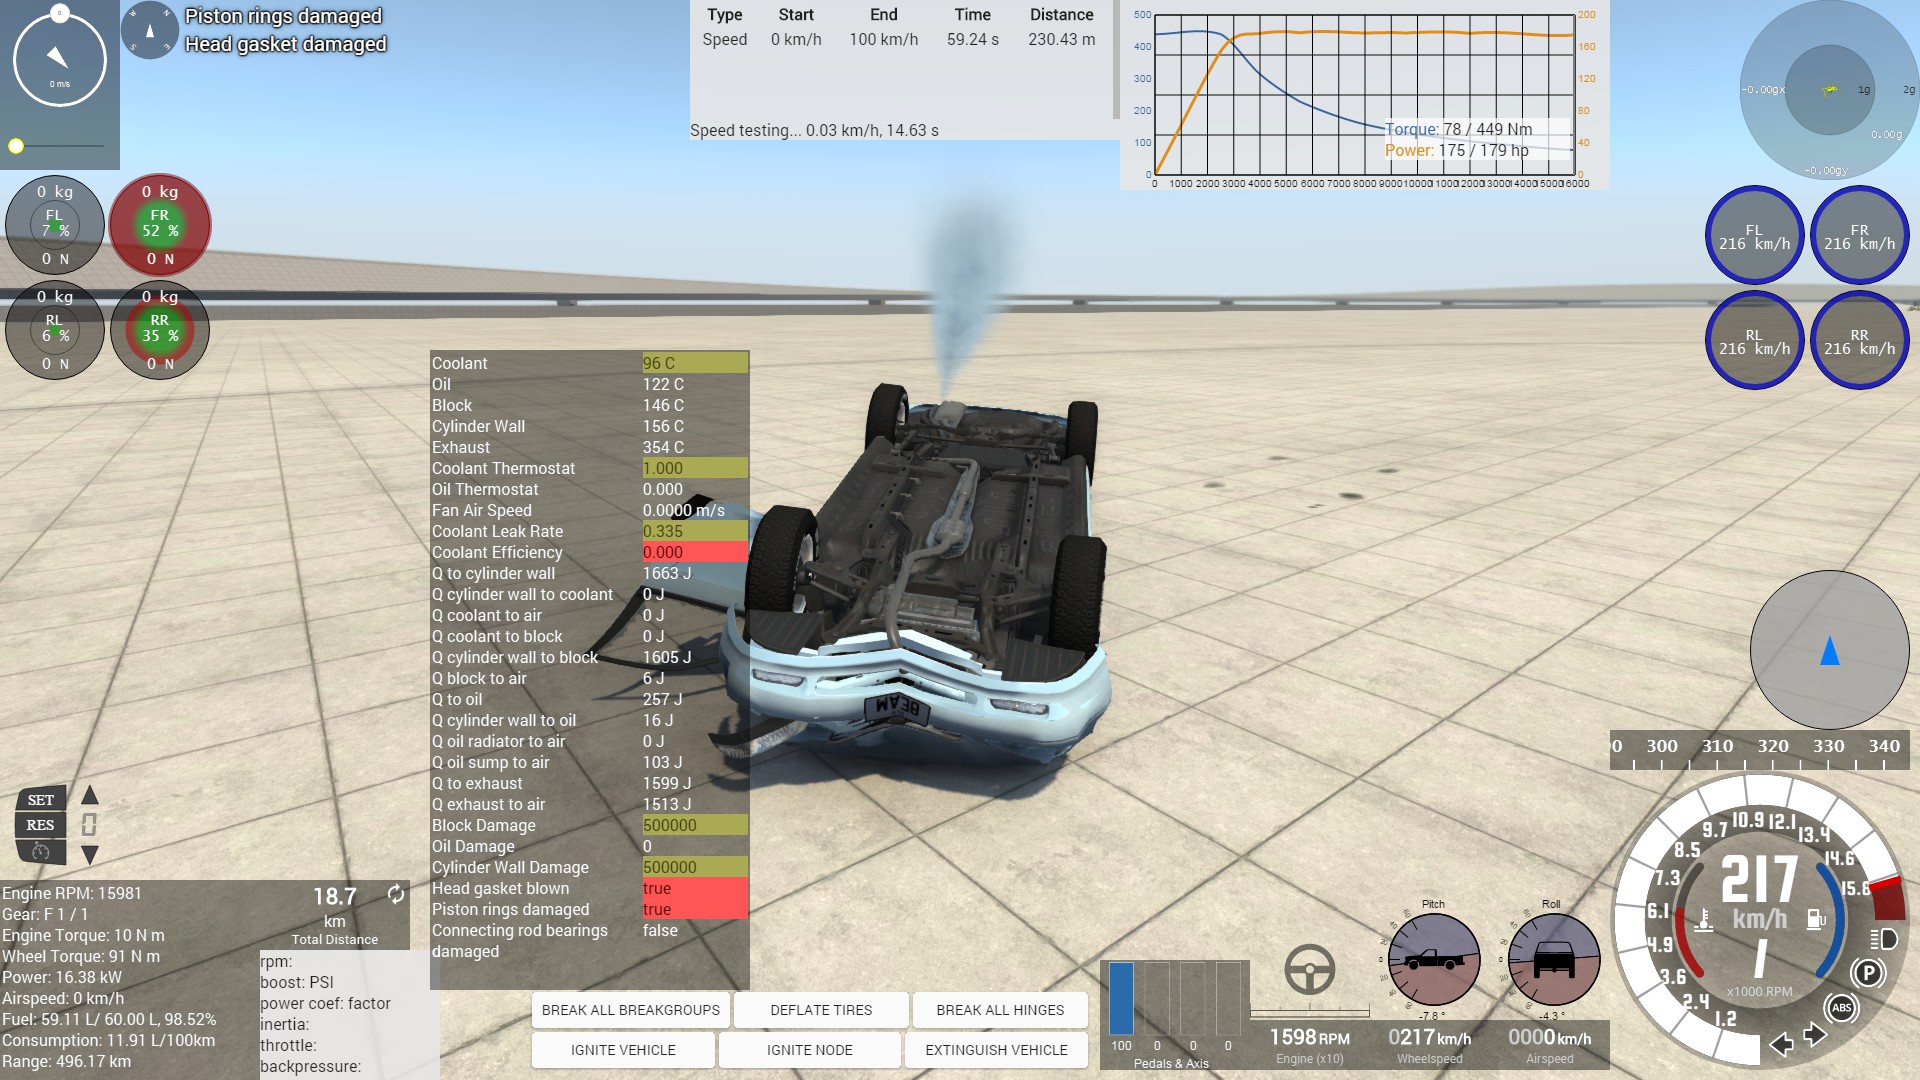Select the FR tire load gauge
Screen dimensions: 1920x1080
point(160,225)
